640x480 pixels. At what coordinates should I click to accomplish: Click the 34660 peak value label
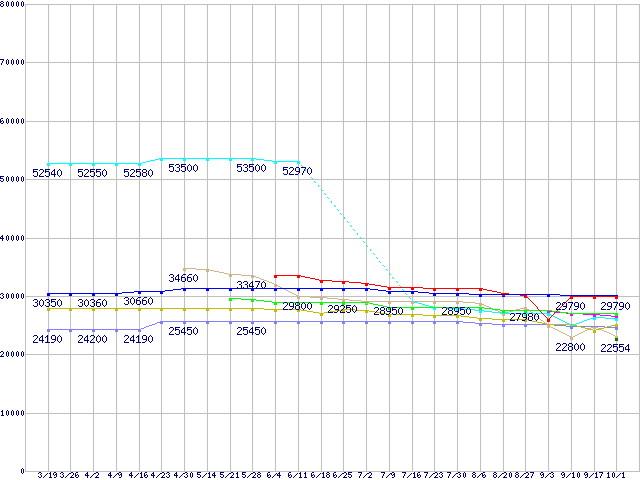coord(183,278)
